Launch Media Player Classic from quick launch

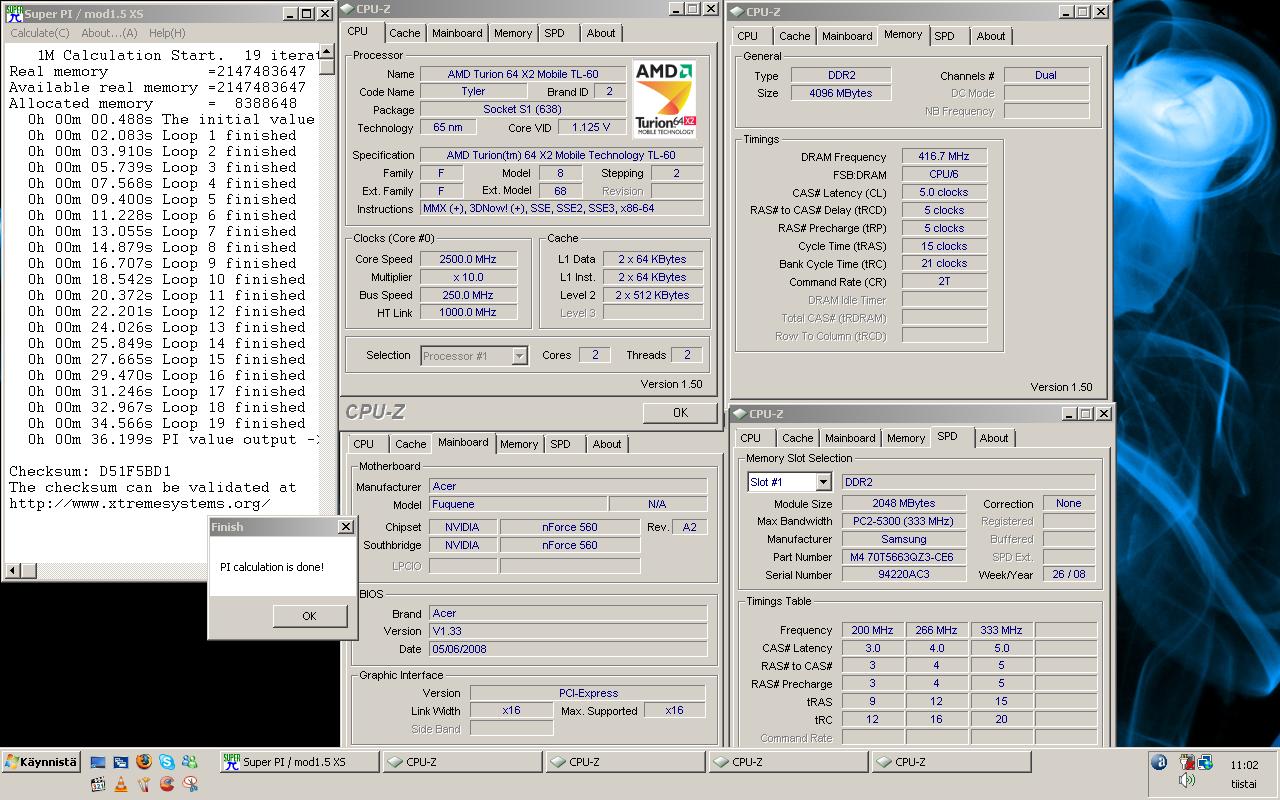(98, 784)
